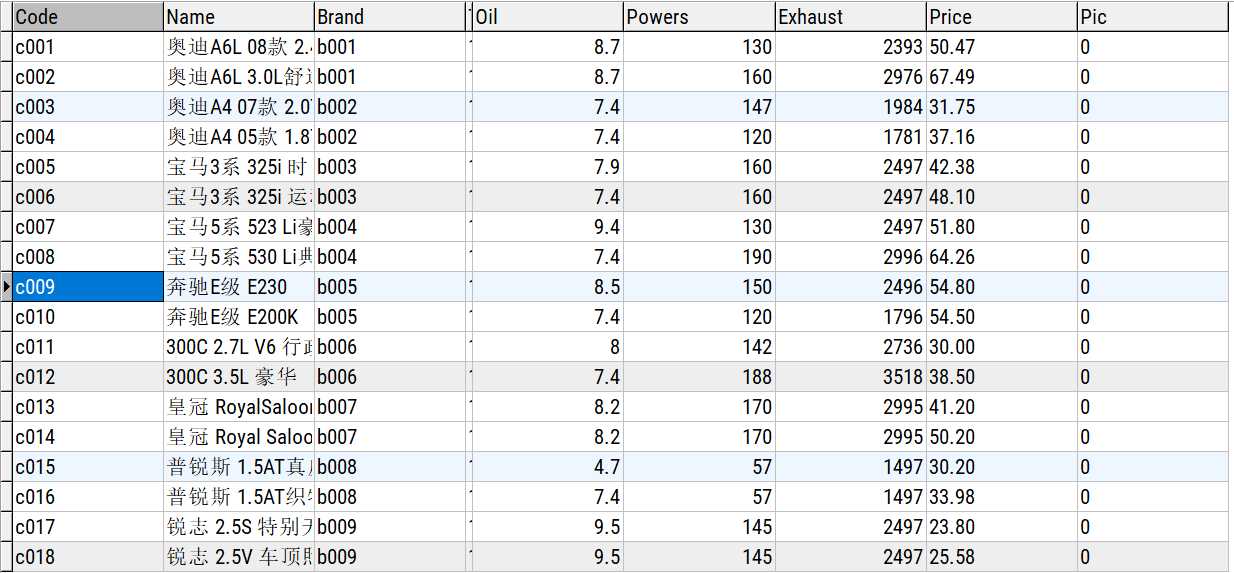This screenshot has width=1234, height=573.
Task: Click name cell 奔驰E级 E200K
Action: click(x=239, y=317)
